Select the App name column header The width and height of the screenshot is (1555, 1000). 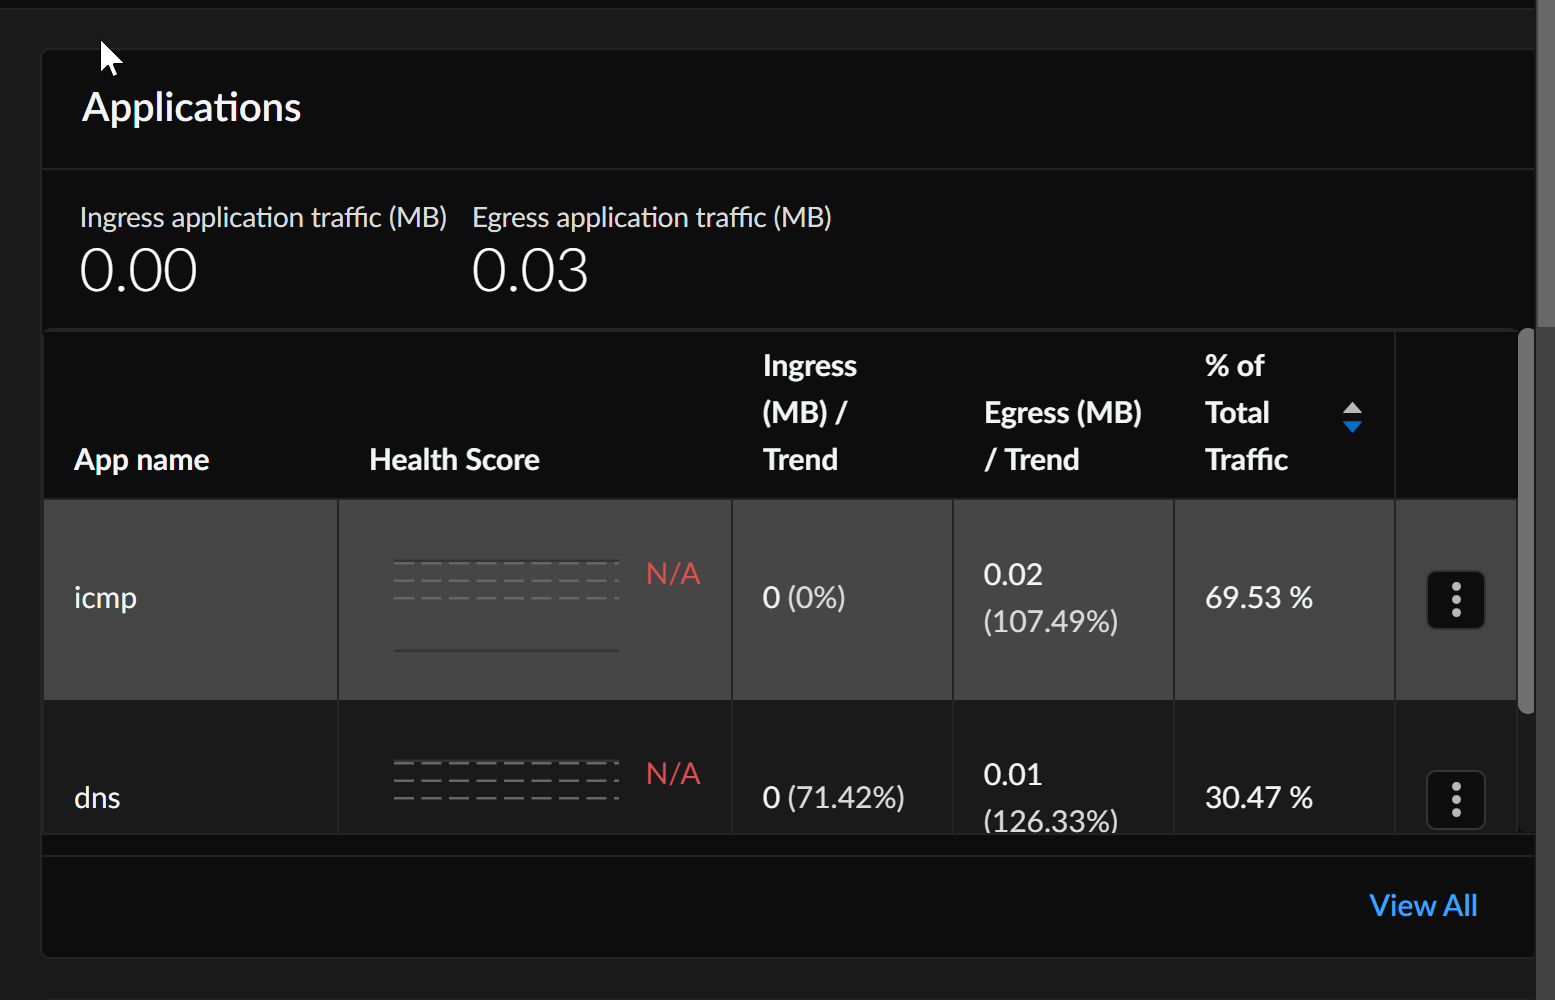(x=141, y=459)
